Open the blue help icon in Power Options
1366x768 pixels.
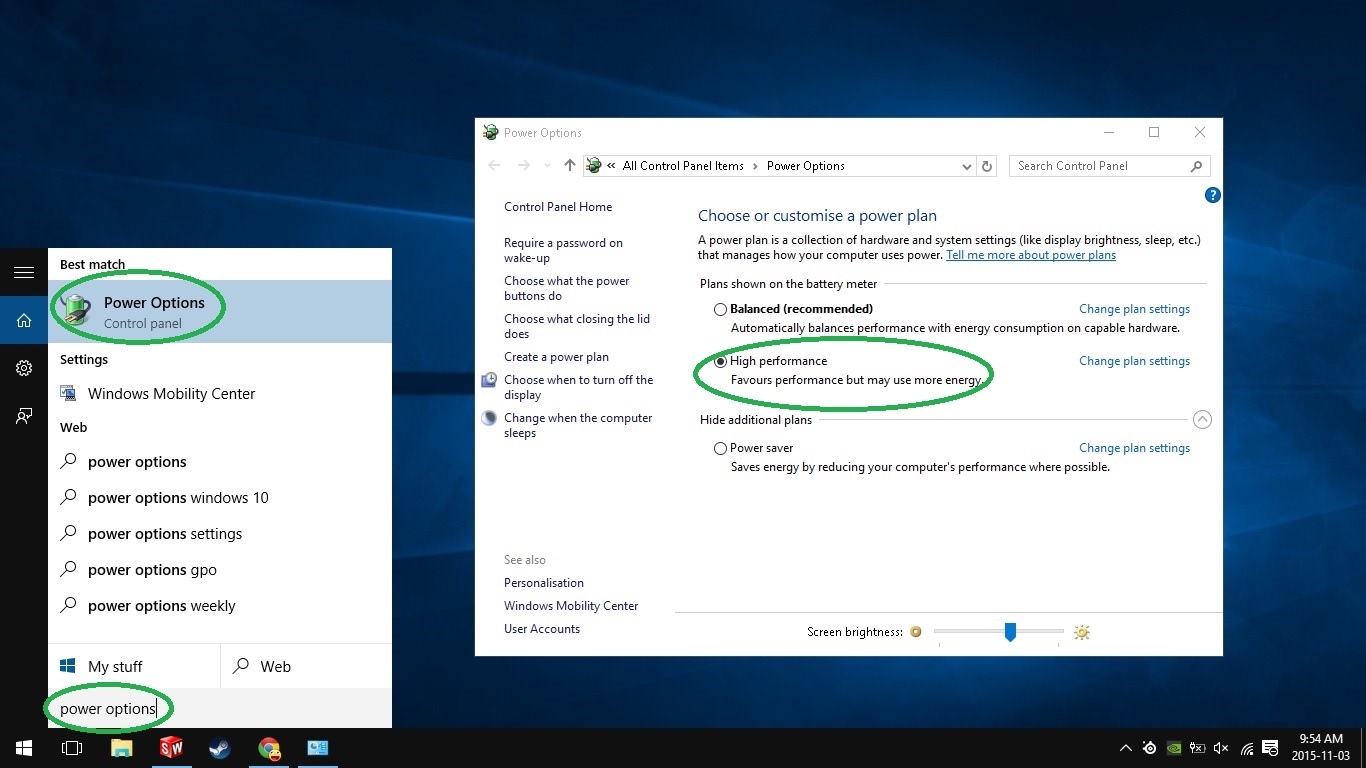(x=1213, y=196)
